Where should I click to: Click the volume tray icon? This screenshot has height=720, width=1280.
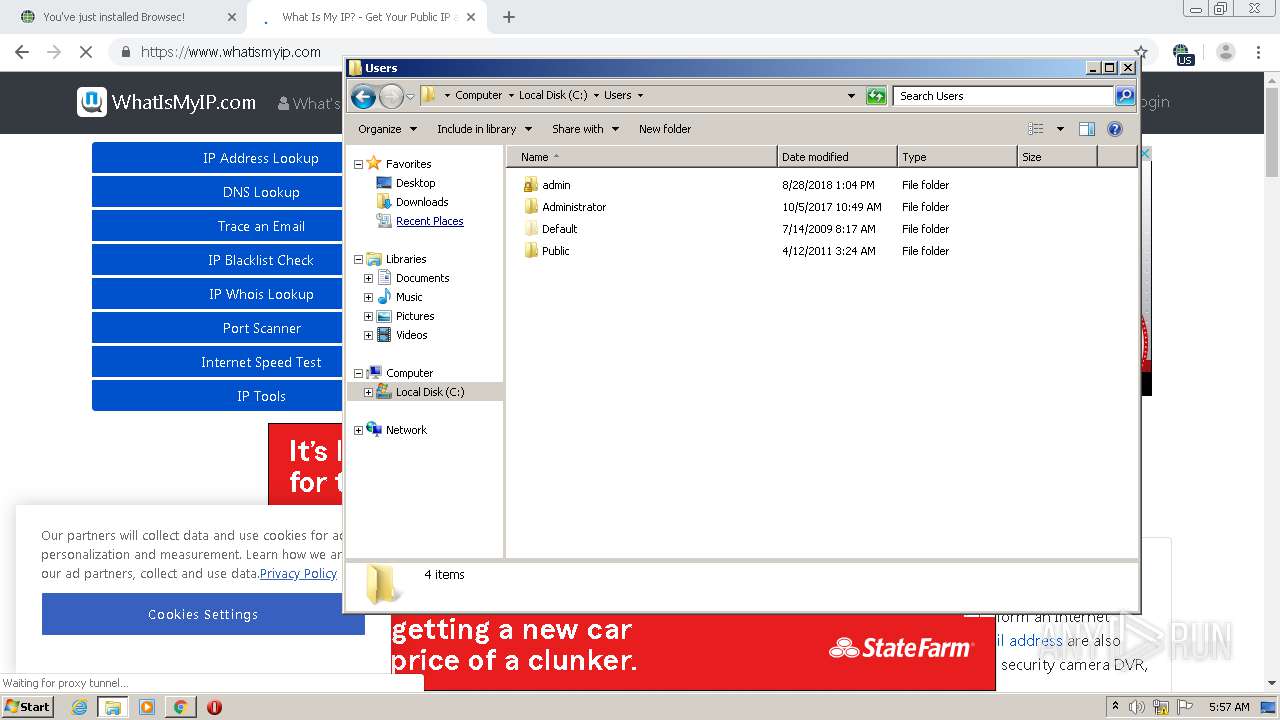[x=1136, y=707]
